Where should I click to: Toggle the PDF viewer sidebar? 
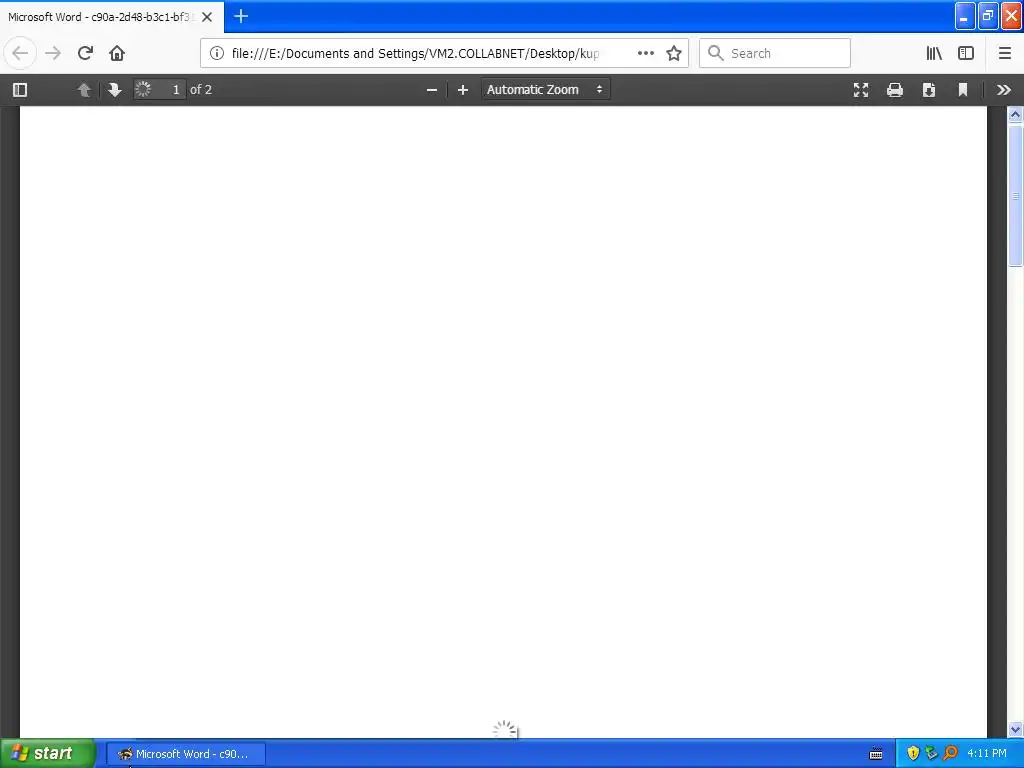[20, 89]
